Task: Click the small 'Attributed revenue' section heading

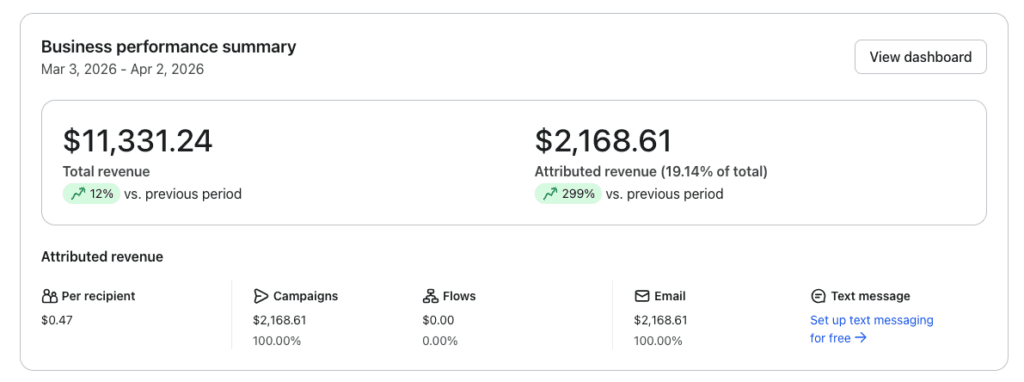Action: tap(102, 257)
